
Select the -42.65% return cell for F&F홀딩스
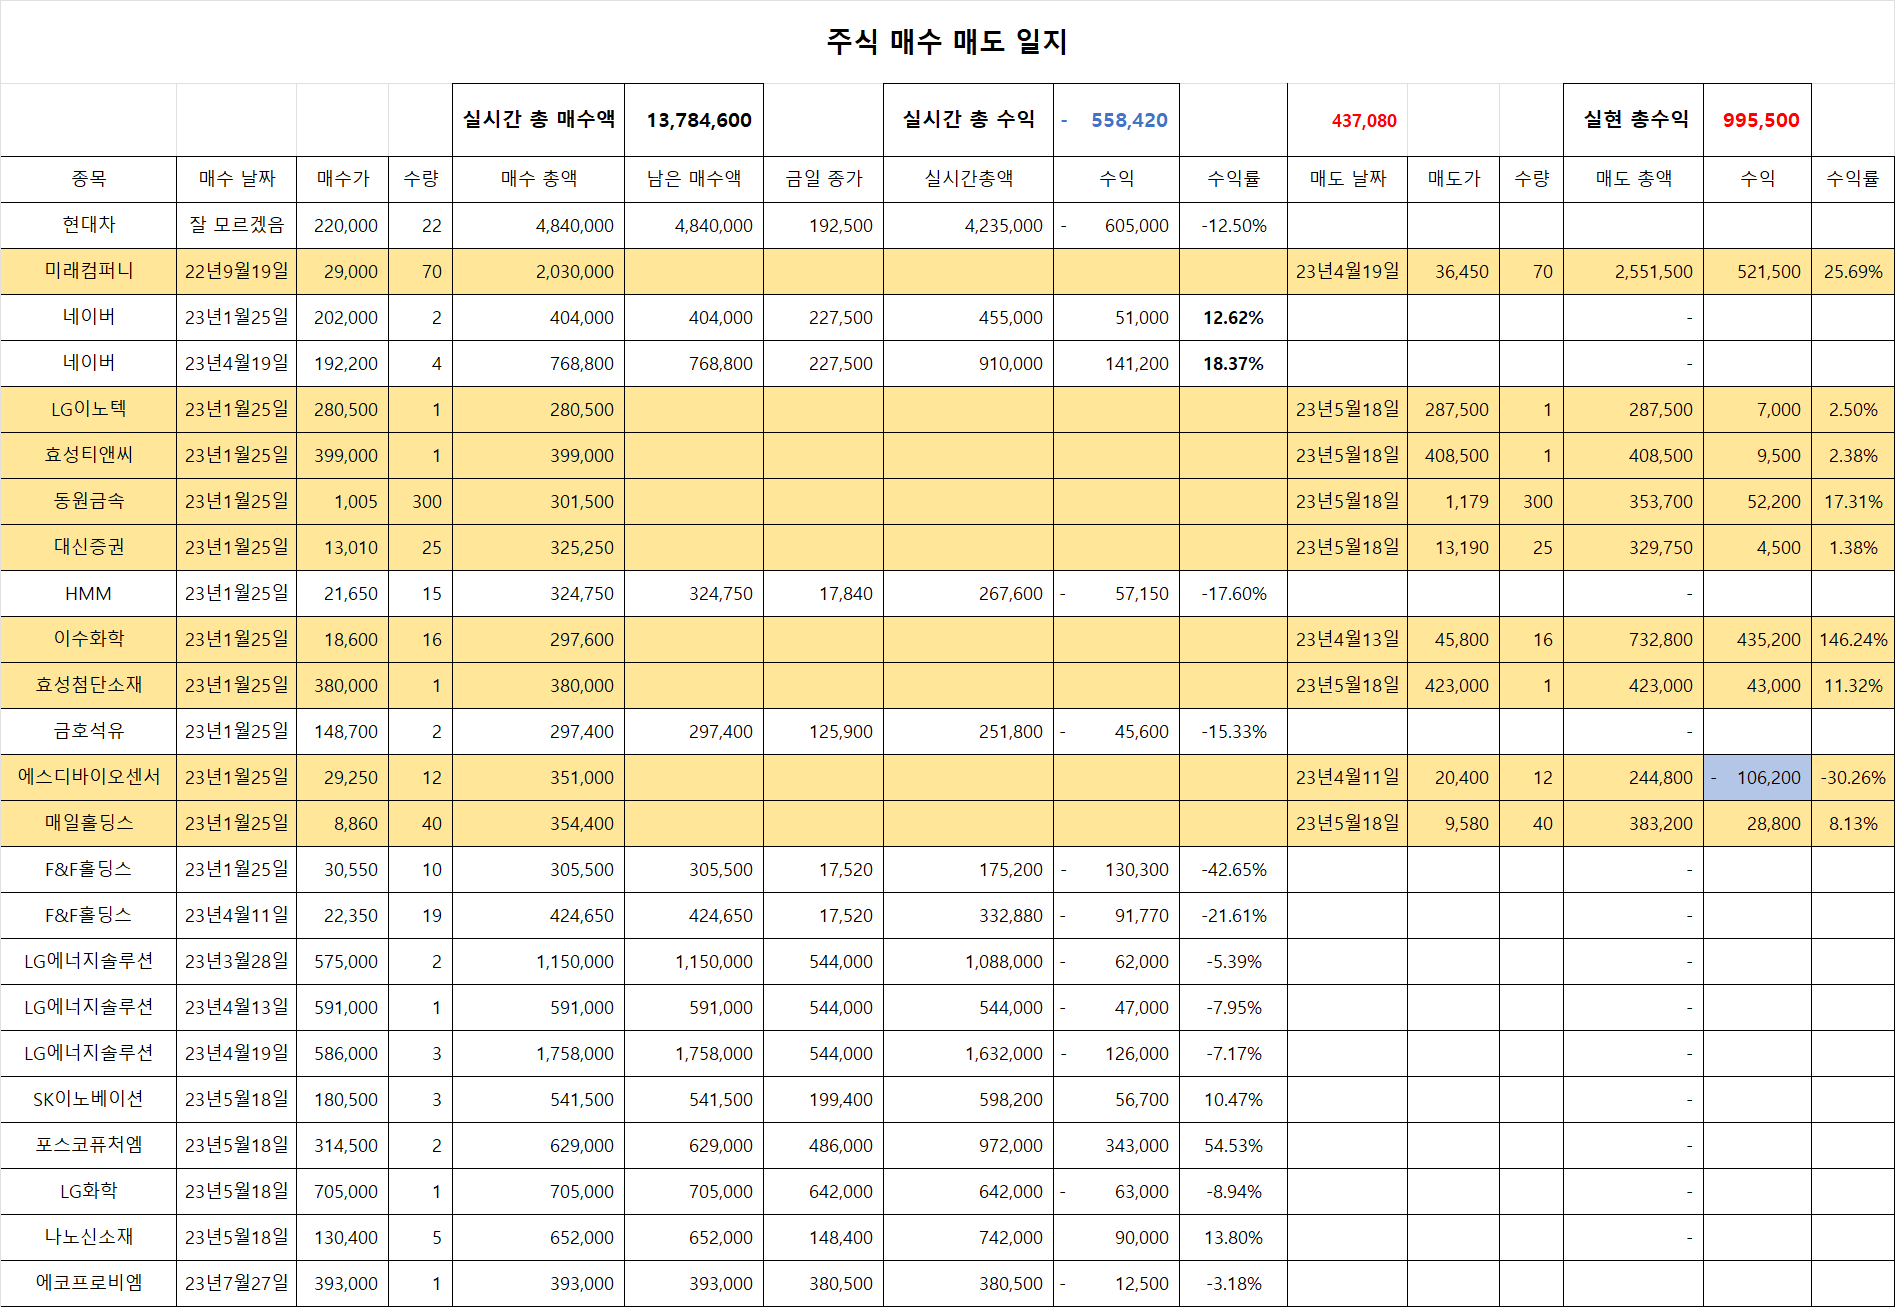[x=1233, y=869]
